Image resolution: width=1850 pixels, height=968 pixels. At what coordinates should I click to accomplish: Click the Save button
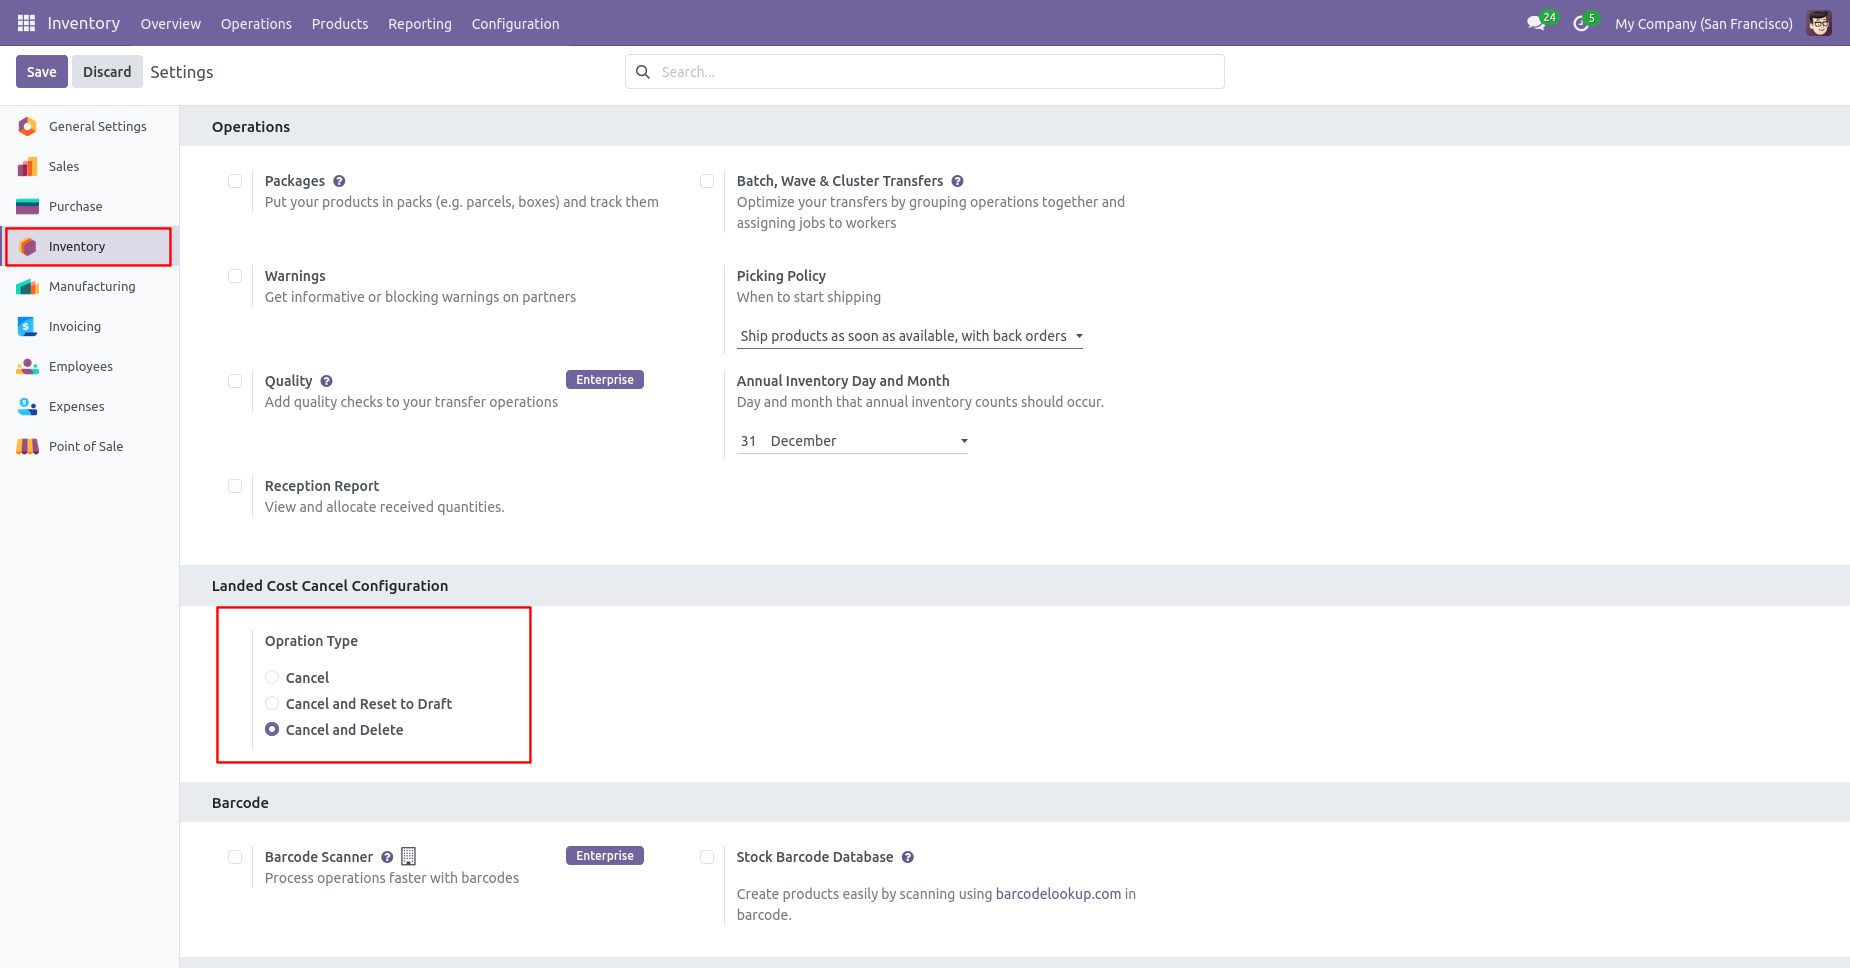click(x=42, y=72)
